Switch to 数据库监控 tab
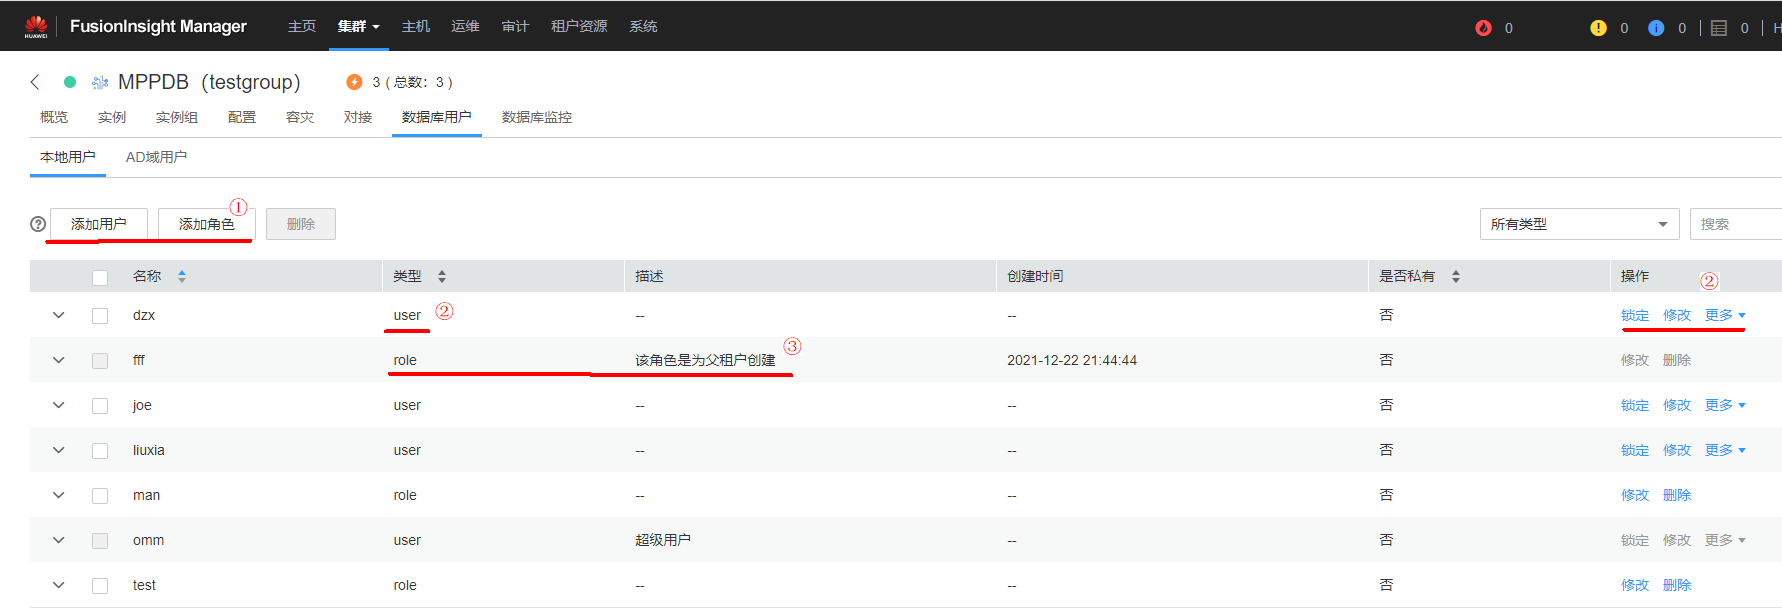Image resolution: width=1782 pixels, height=611 pixels. 537,117
